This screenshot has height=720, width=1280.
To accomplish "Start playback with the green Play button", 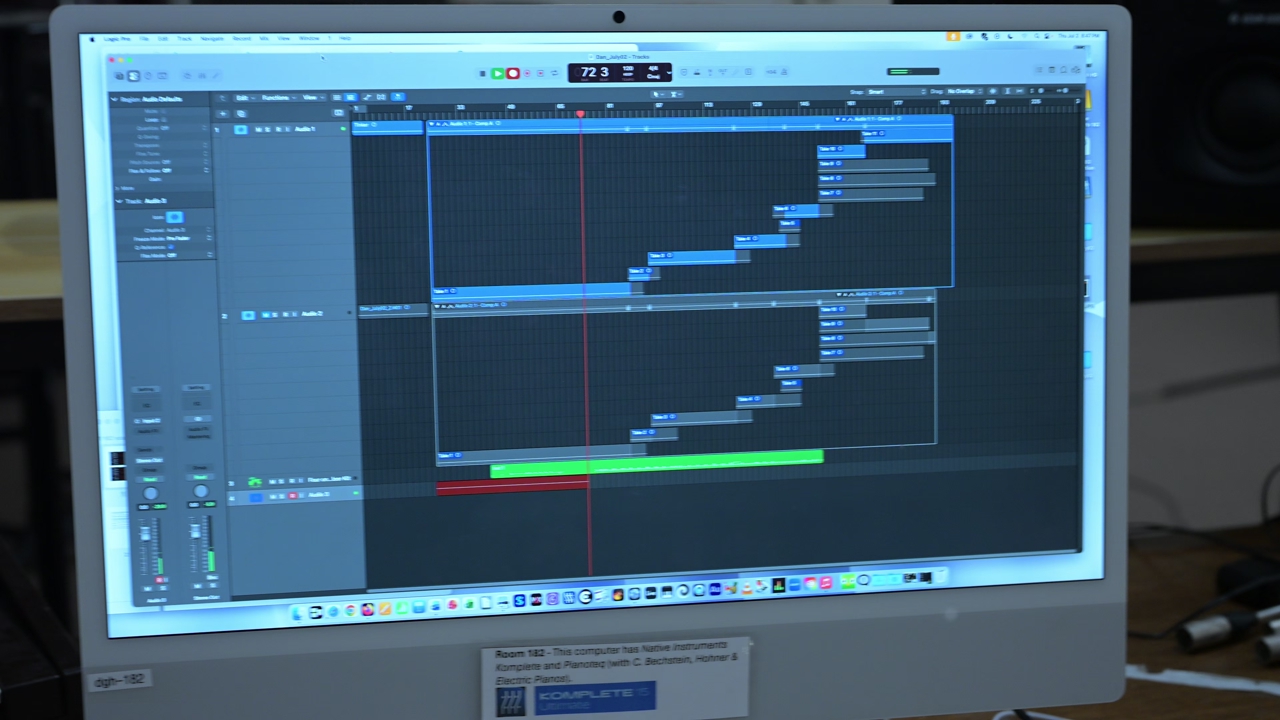I will (x=498, y=73).
